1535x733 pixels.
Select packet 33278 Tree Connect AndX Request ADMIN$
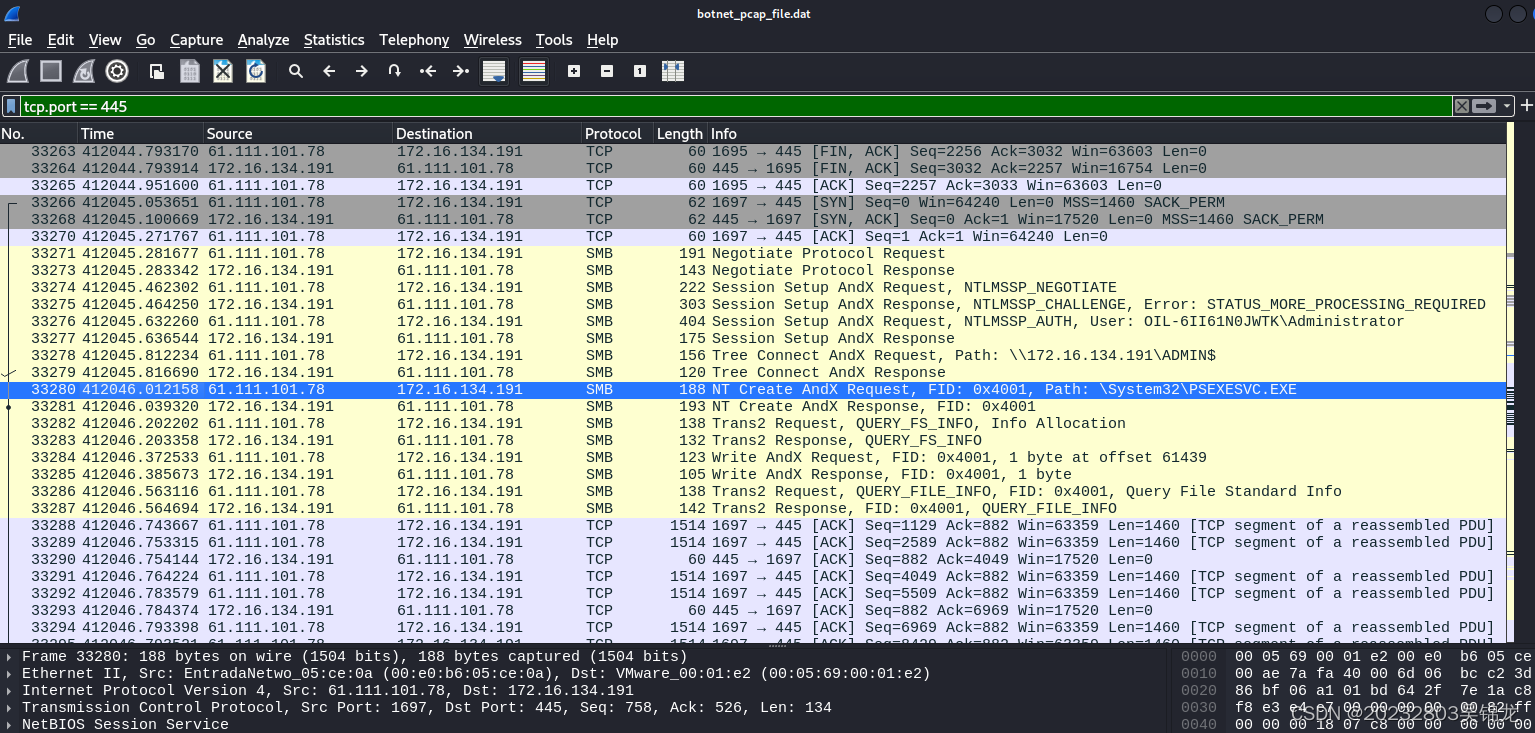[753, 355]
